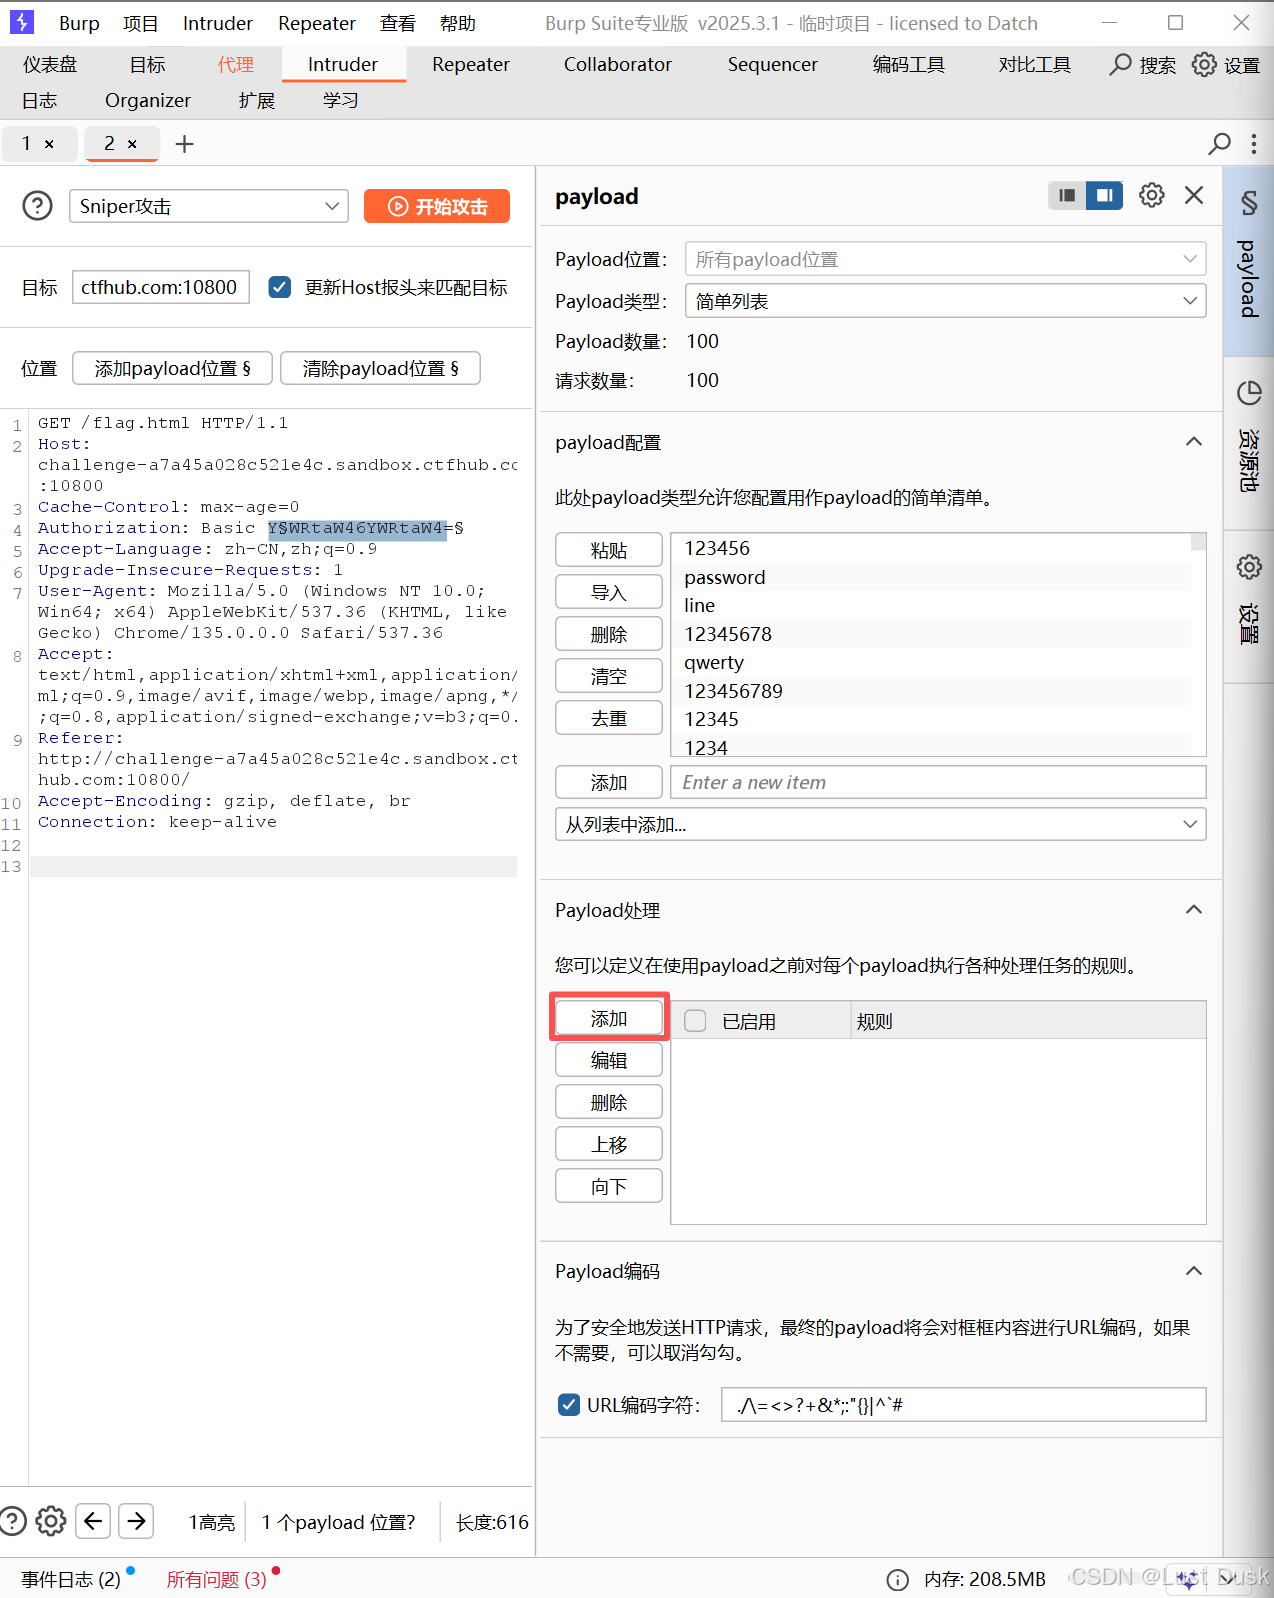The image size is (1274, 1598).
Task: Click the search magnifier in top toolbar
Action: (x=1121, y=65)
